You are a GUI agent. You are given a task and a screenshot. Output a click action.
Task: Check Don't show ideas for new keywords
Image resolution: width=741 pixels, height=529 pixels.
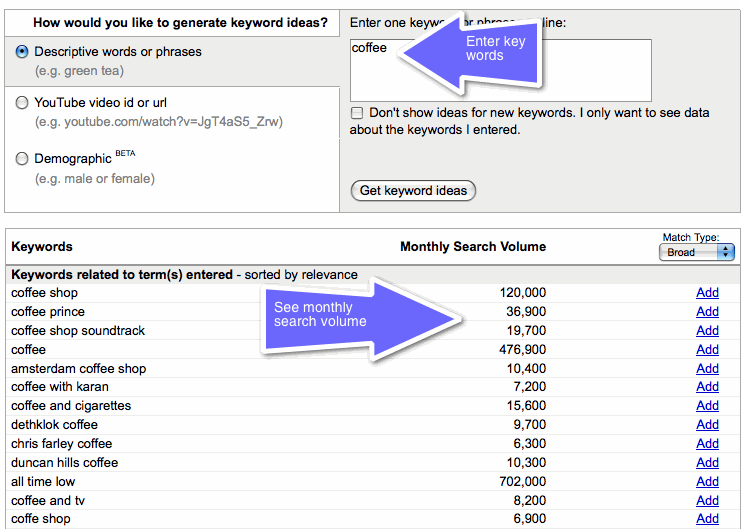click(357, 113)
